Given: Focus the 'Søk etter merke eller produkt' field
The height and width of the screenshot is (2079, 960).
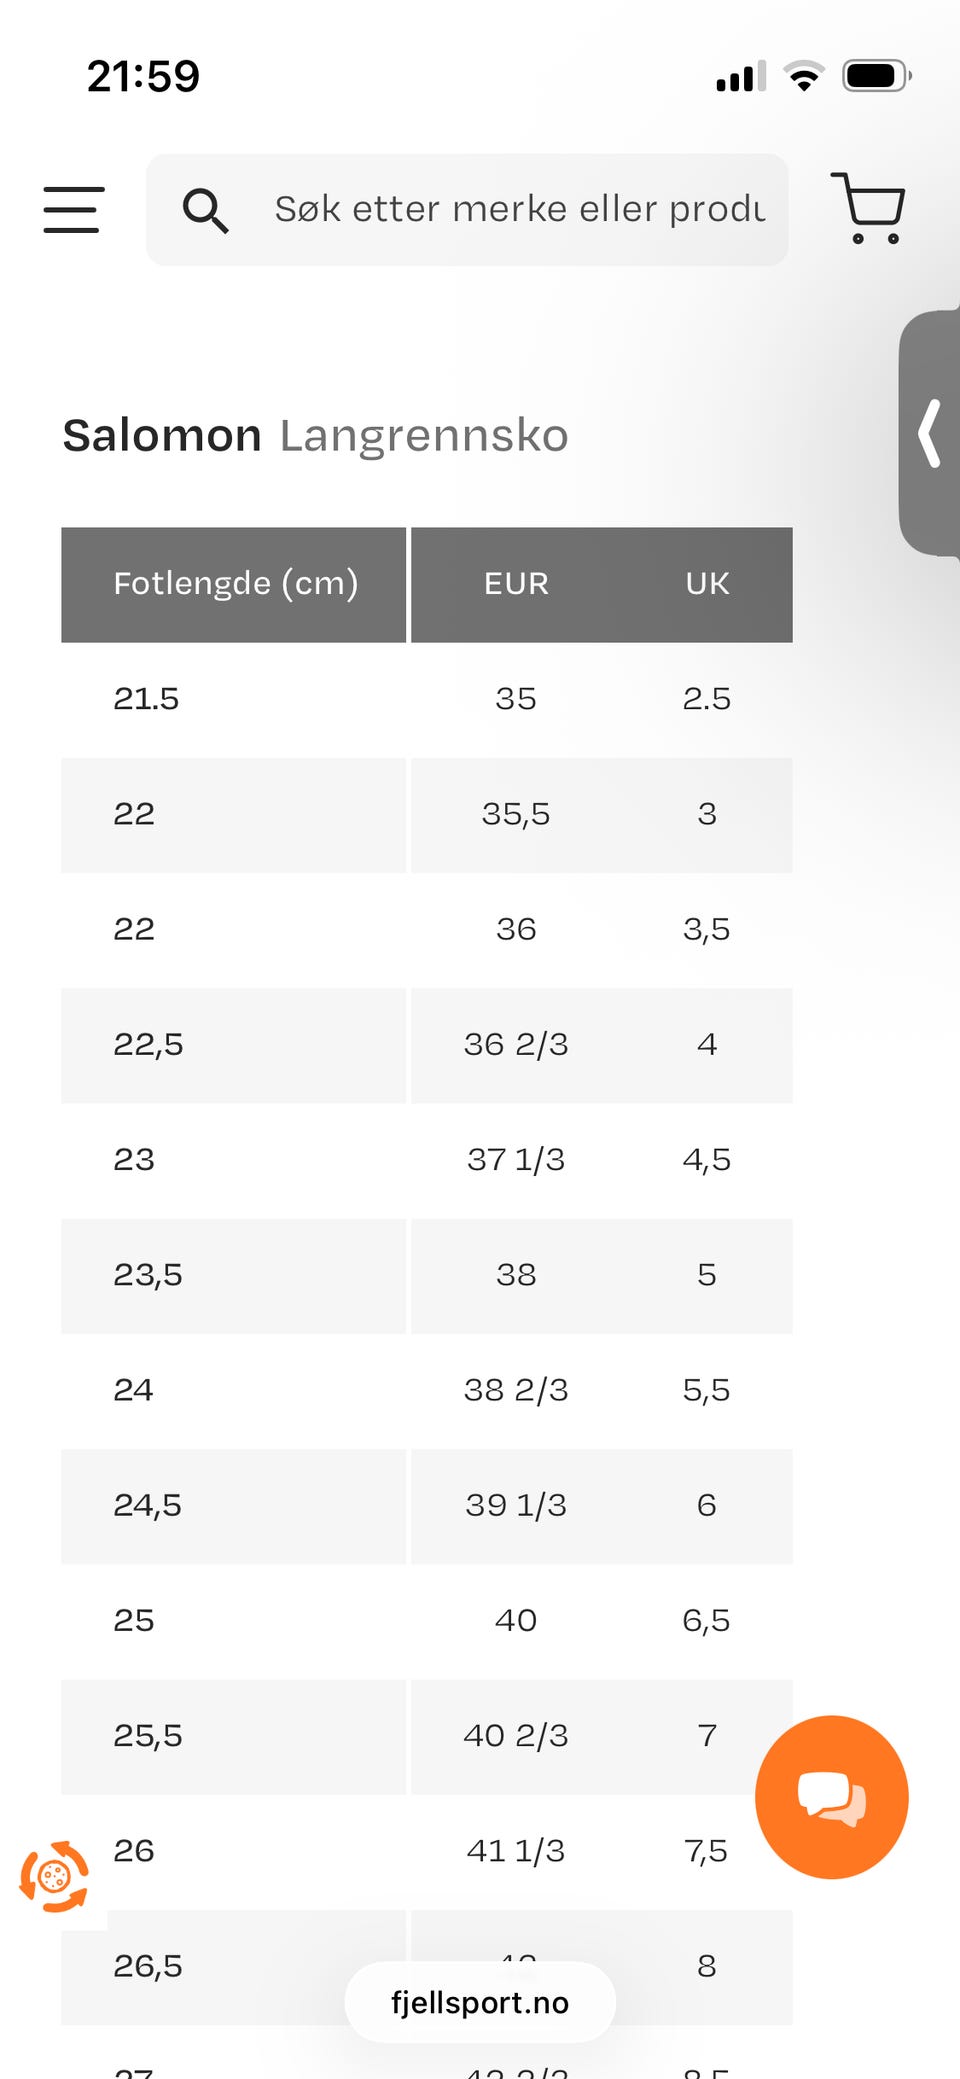Looking at the screenshot, I should [x=467, y=210].
